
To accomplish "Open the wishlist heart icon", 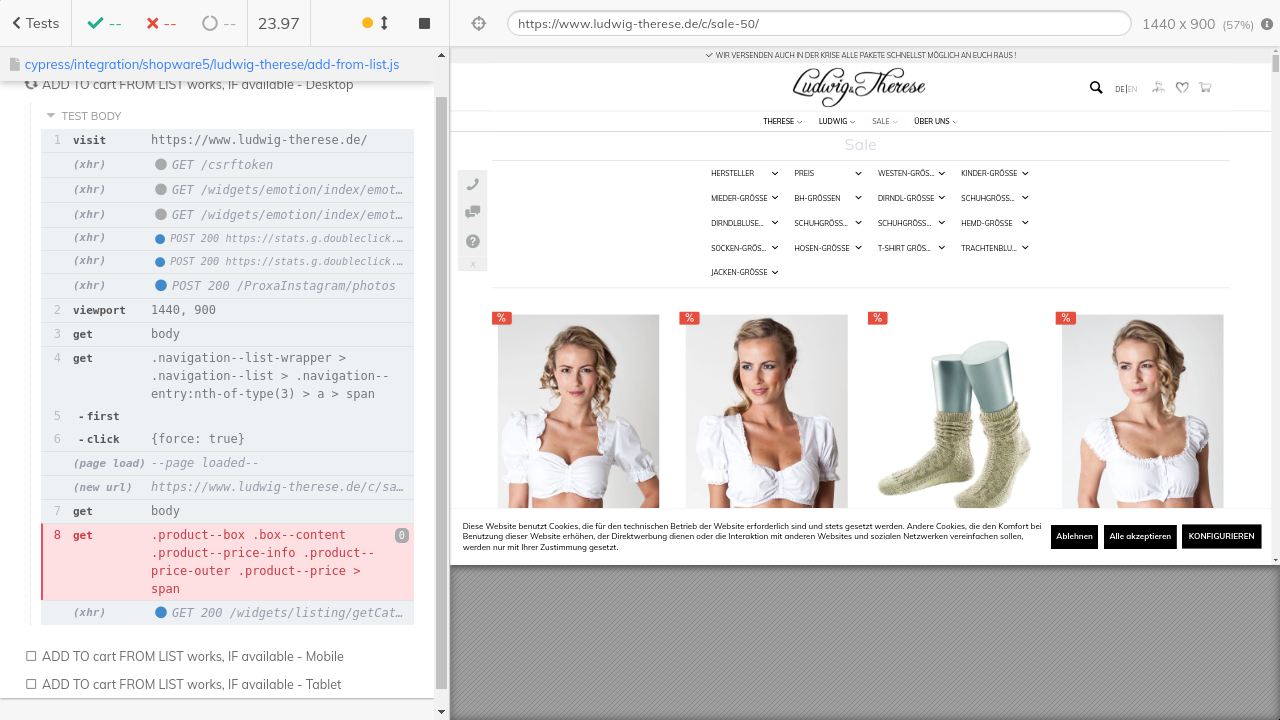I will 1182,88.
